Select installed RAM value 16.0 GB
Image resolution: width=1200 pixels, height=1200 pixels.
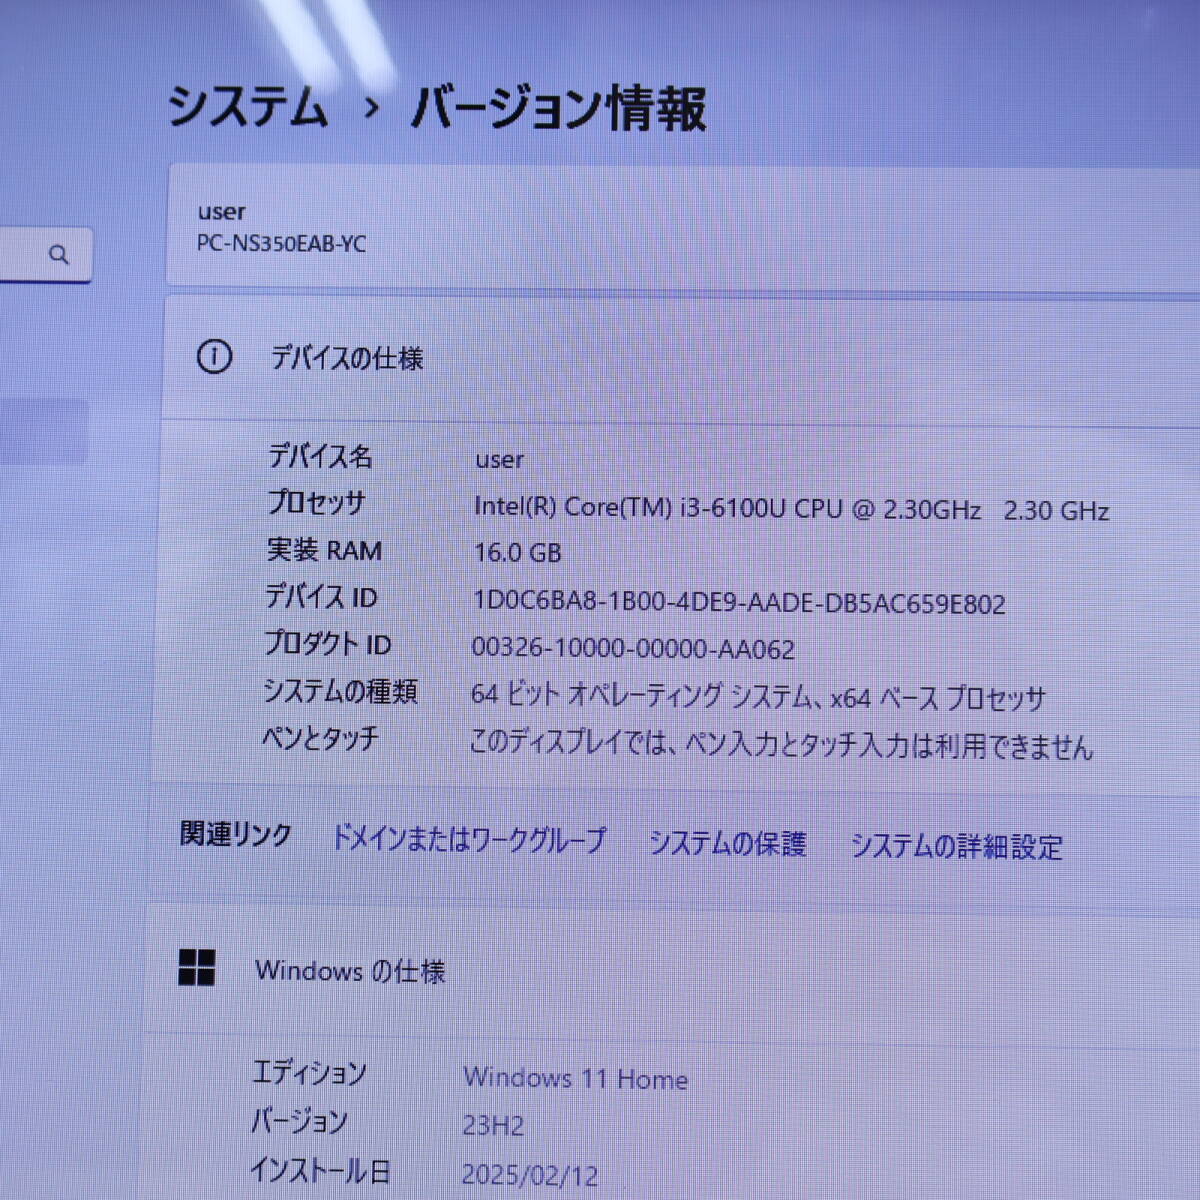517,552
